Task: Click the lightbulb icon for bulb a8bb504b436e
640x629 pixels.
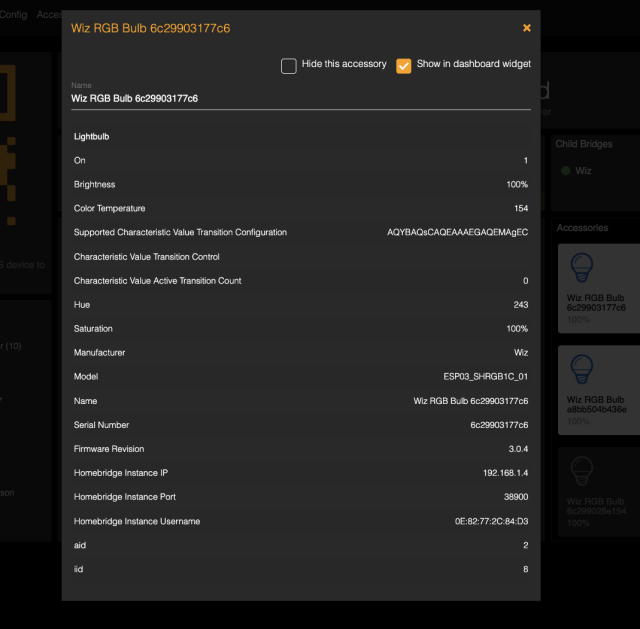Action: (581, 369)
